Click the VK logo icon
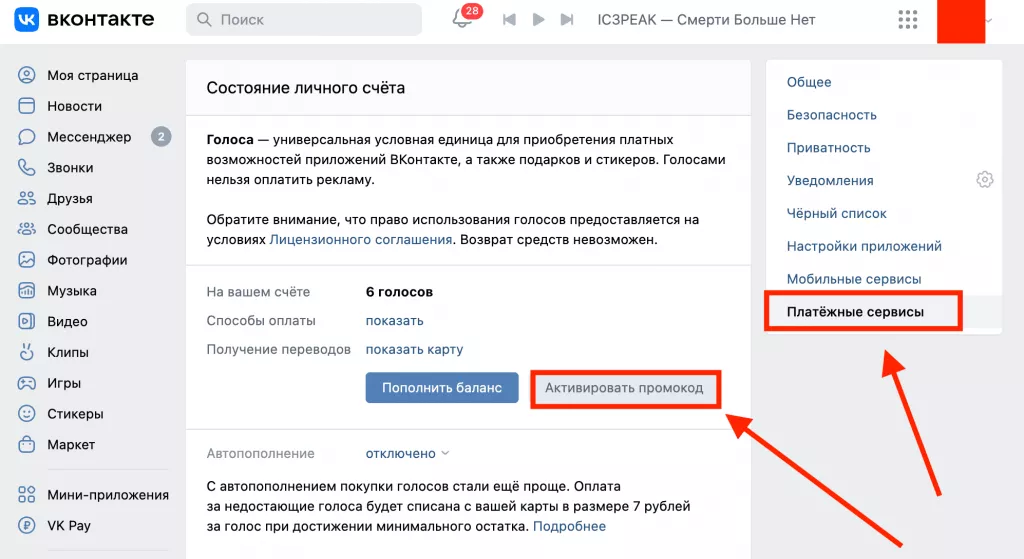Image resolution: width=1024 pixels, height=559 pixels. [27, 19]
